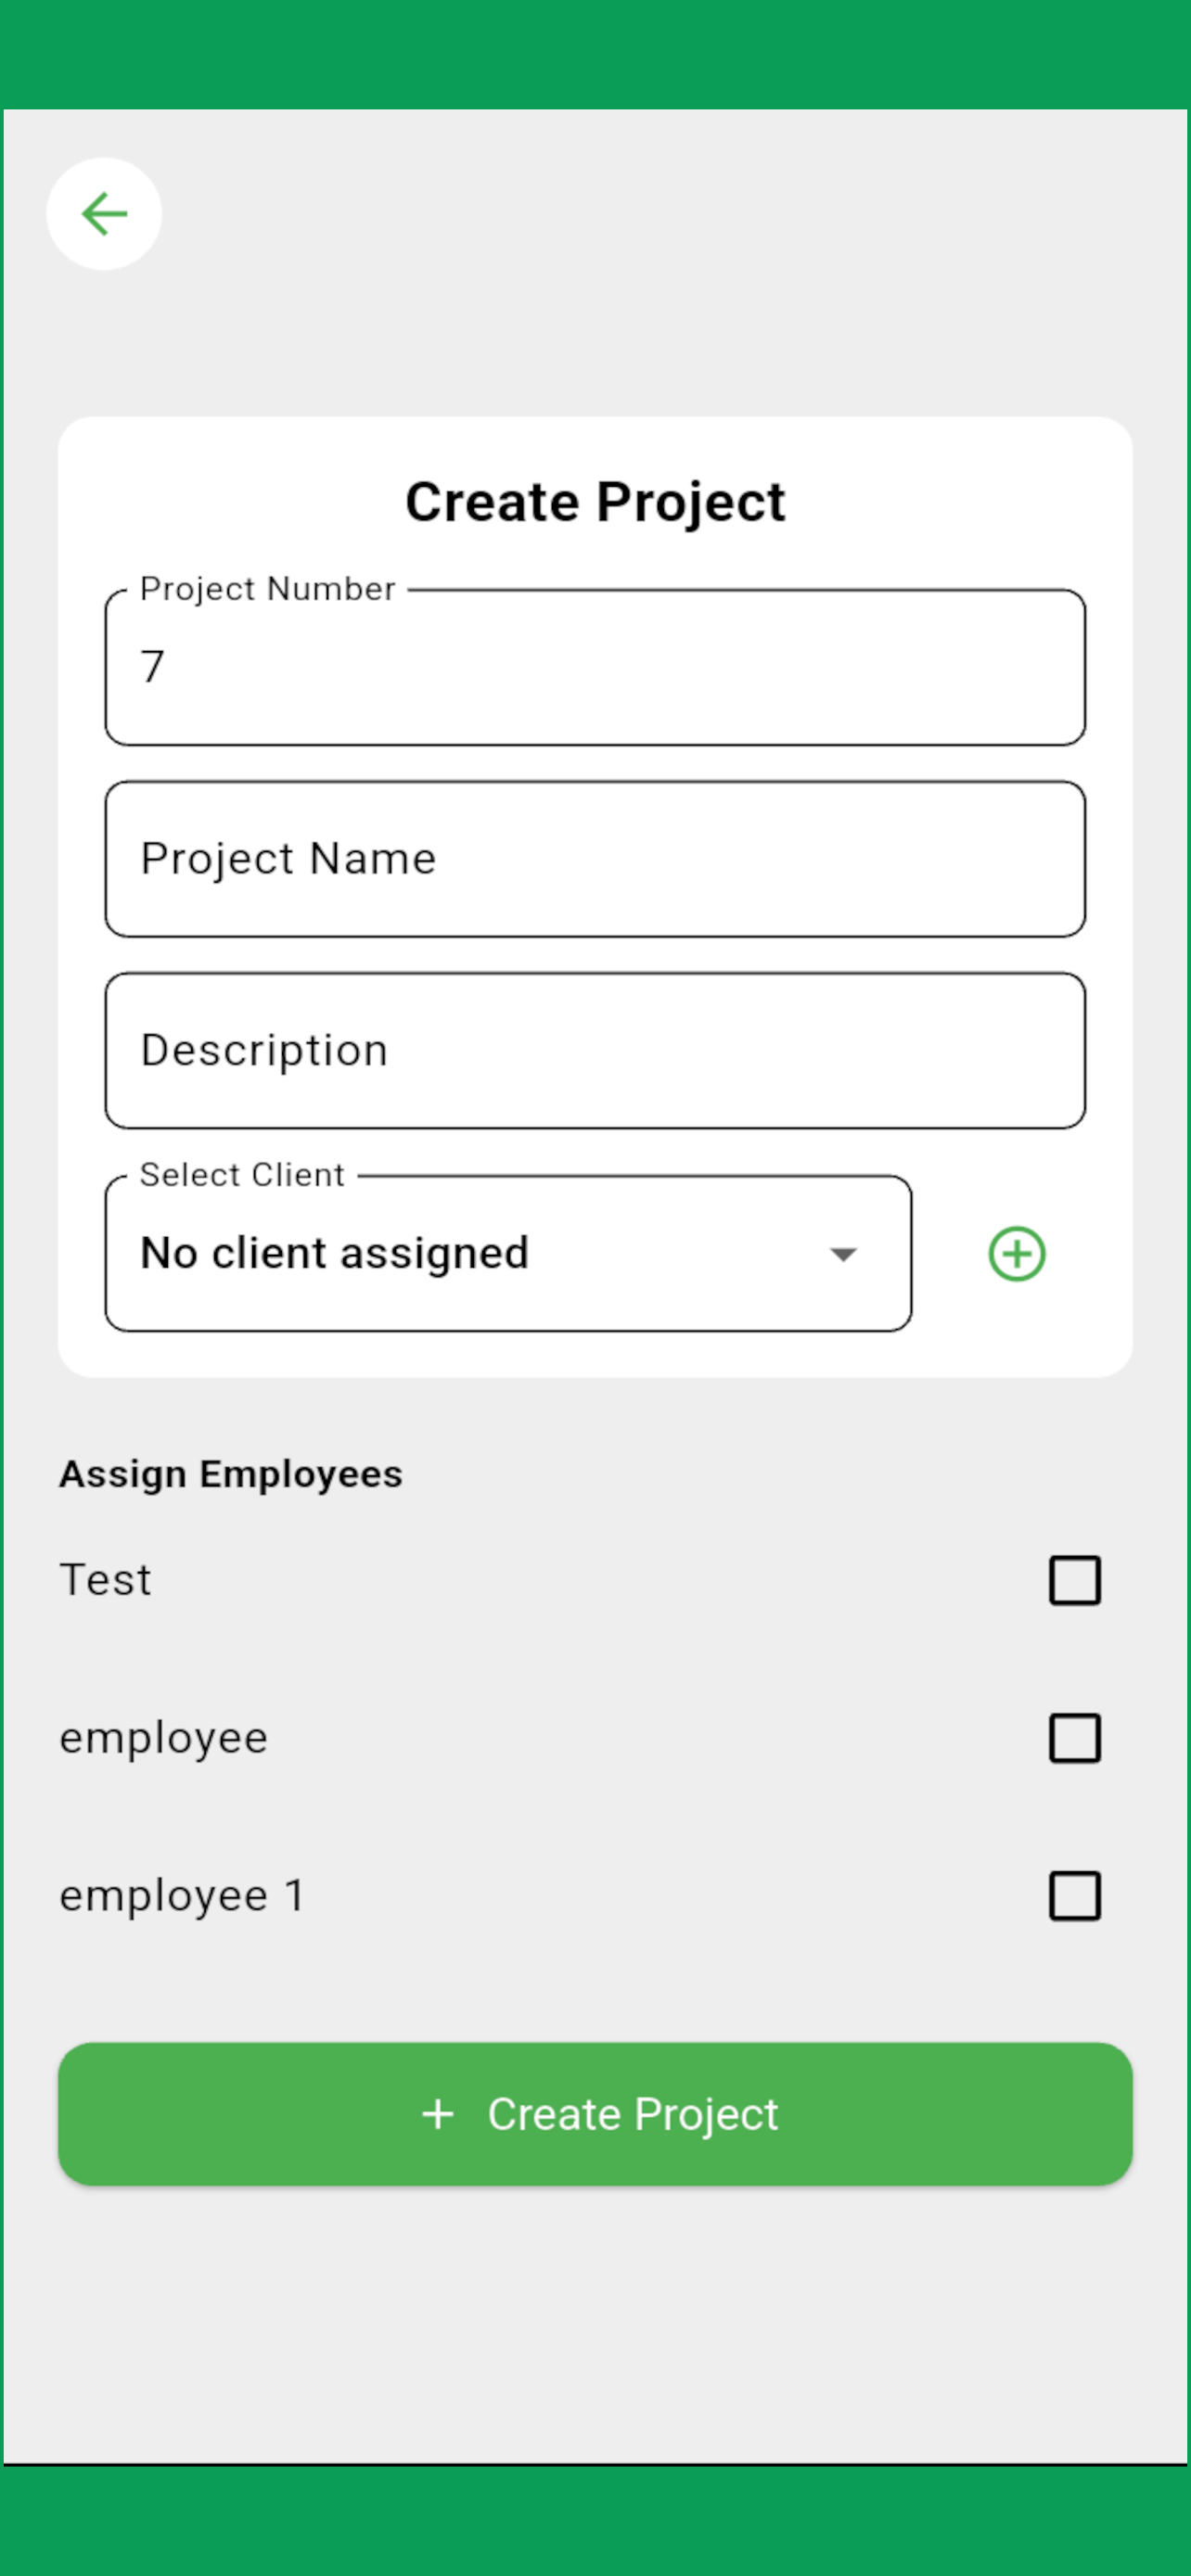Image resolution: width=1191 pixels, height=2576 pixels.
Task: Click the plus icon inside the Create Project button
Action: pyautogui.click(x=438, y=2114)
